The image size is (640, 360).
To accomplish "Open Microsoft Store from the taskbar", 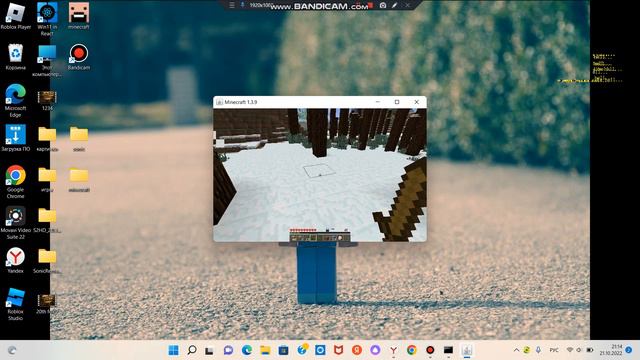I will (x=283, y=350).
